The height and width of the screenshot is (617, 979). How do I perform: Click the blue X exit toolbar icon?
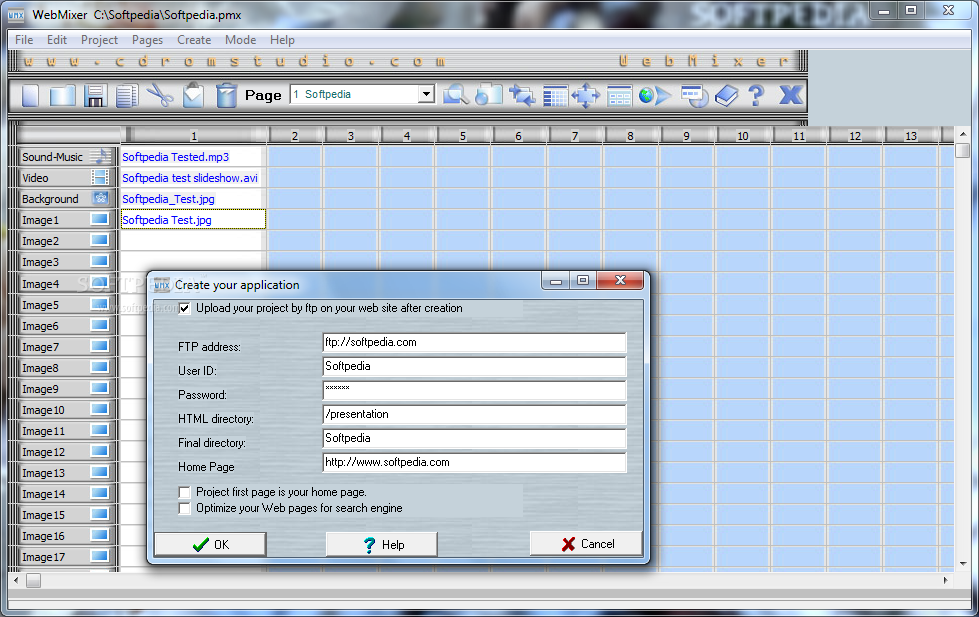790,95
